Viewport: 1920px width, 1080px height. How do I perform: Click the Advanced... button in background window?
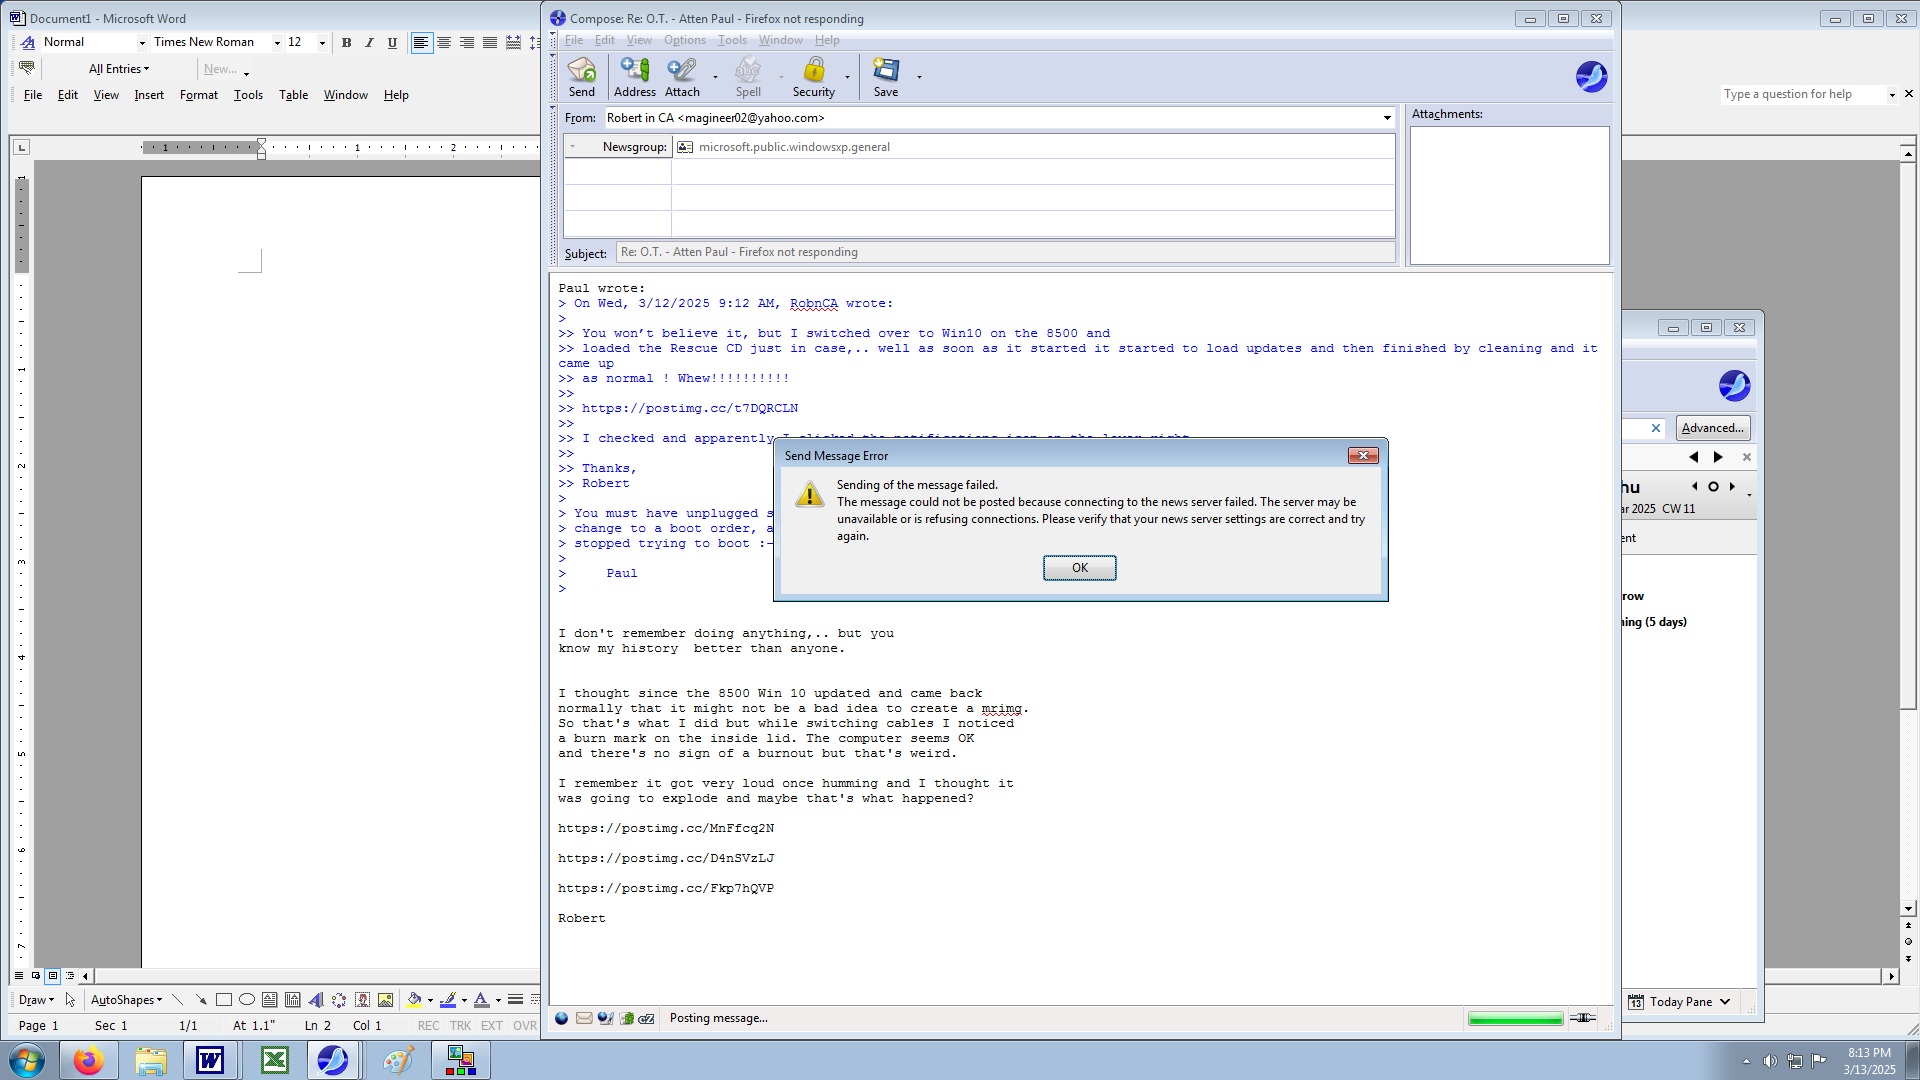point(1712,428)
